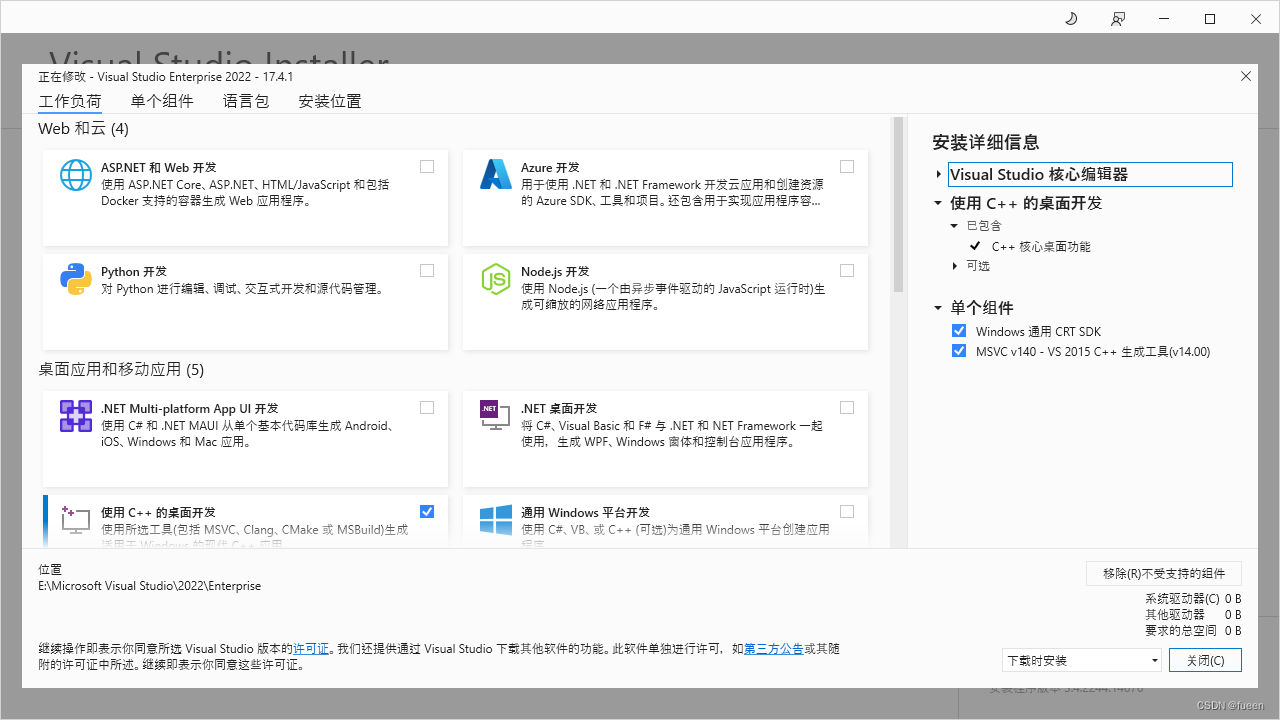Select the .NET 桌面开发 workload checkbox

point(847,408)
